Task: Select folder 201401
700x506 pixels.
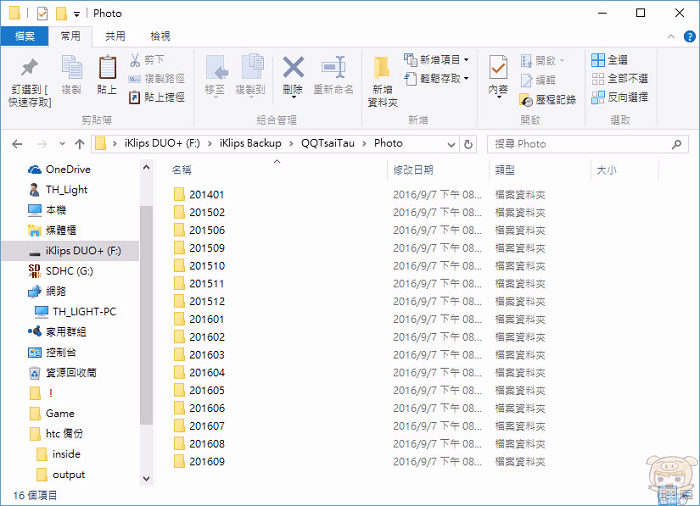Action: tap(199, 195)
